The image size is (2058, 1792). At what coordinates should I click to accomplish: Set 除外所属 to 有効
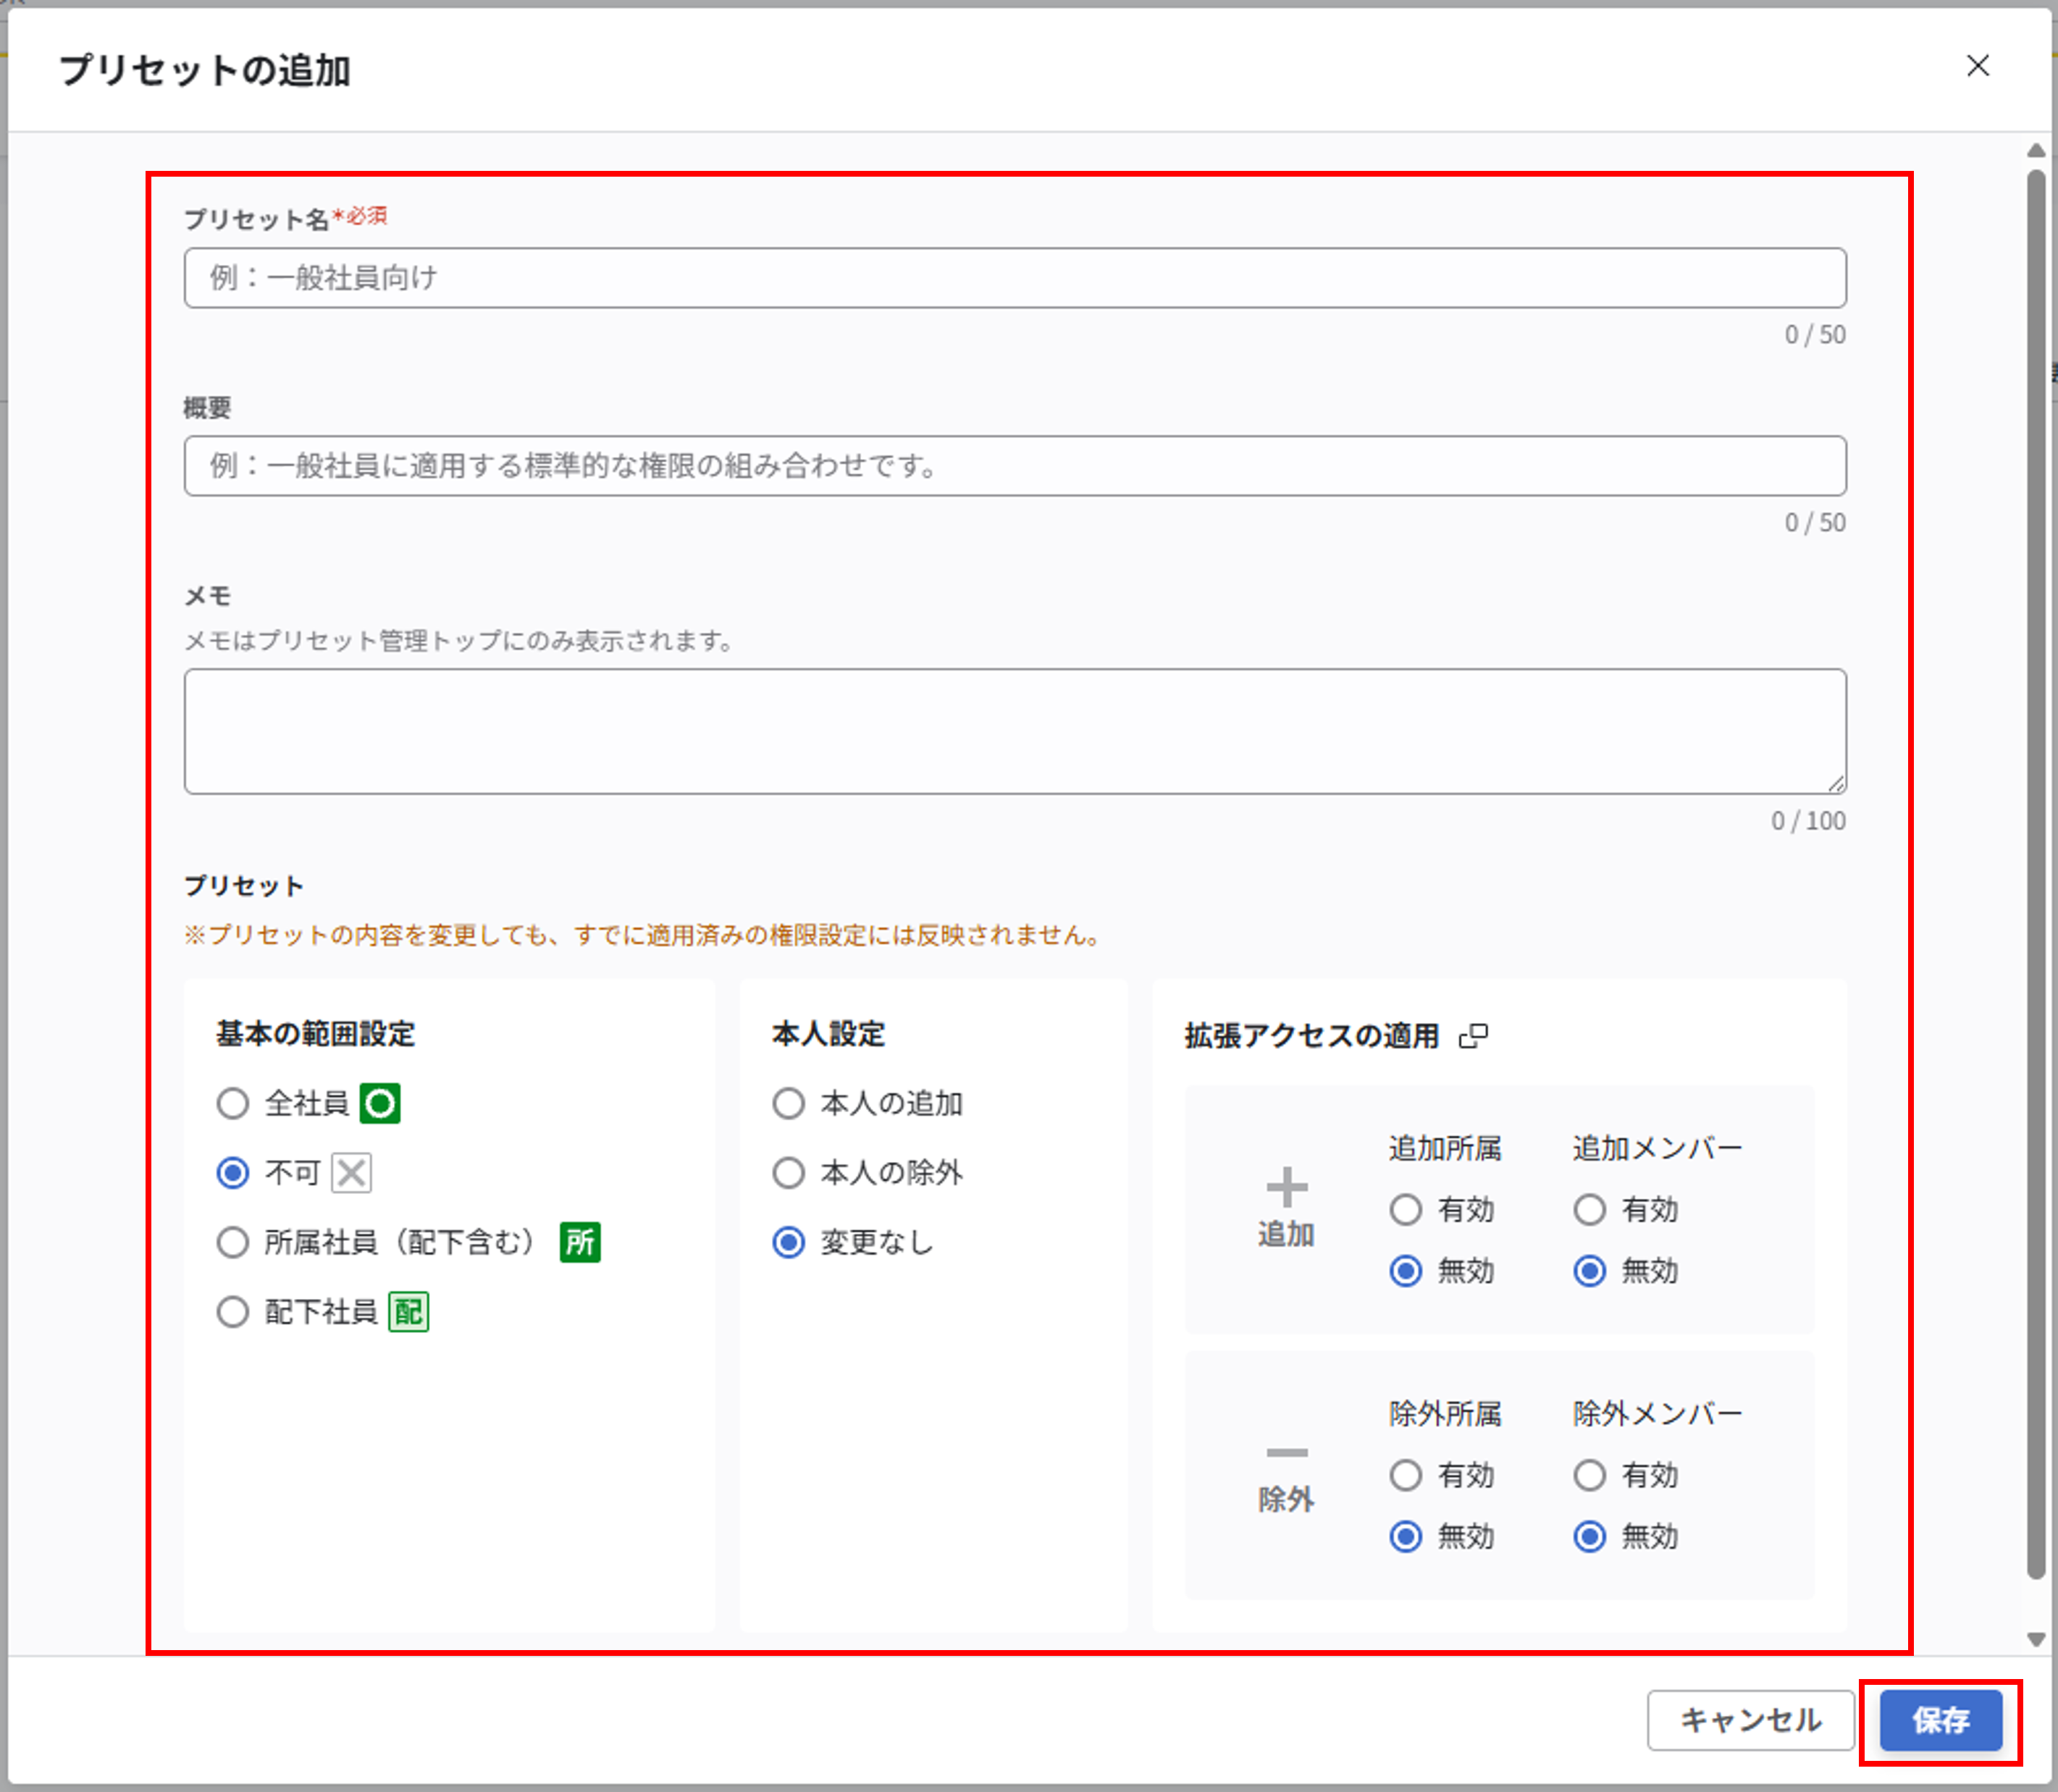pos(1406,1475)
